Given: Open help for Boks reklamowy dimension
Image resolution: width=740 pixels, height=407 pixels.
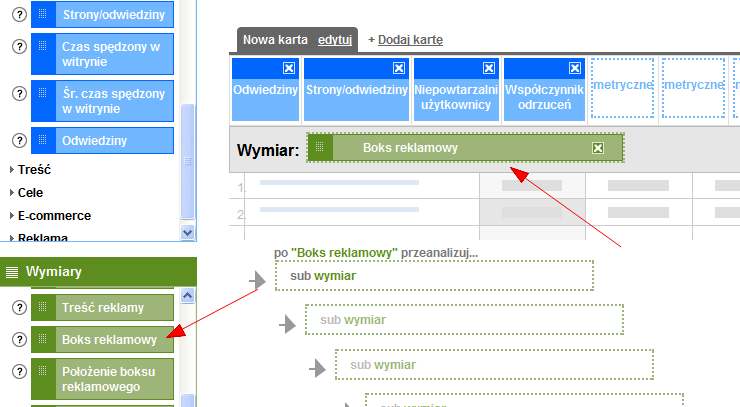Looking at the screenshot, I should click(18, 340).
